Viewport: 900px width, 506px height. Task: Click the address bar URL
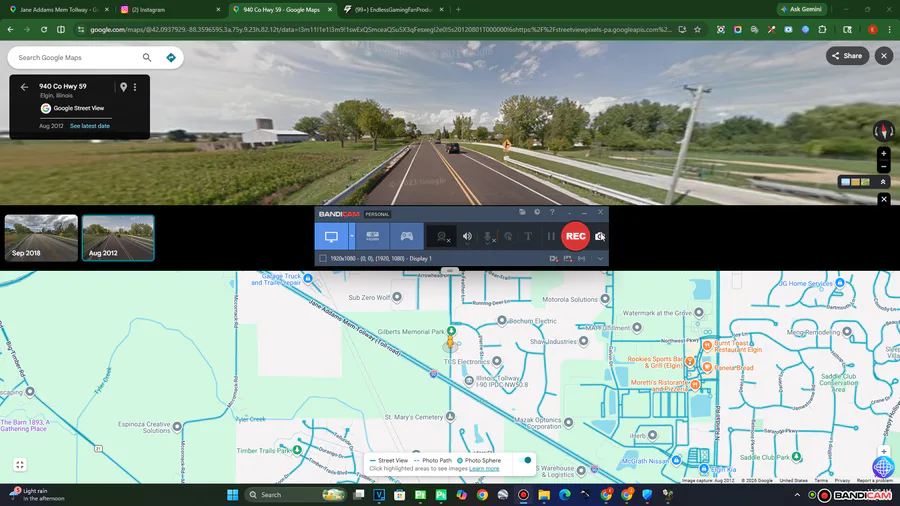[381, 29]
